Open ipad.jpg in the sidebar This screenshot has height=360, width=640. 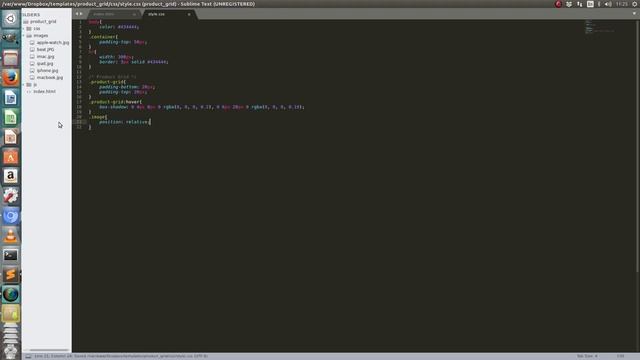pos(45,64)
